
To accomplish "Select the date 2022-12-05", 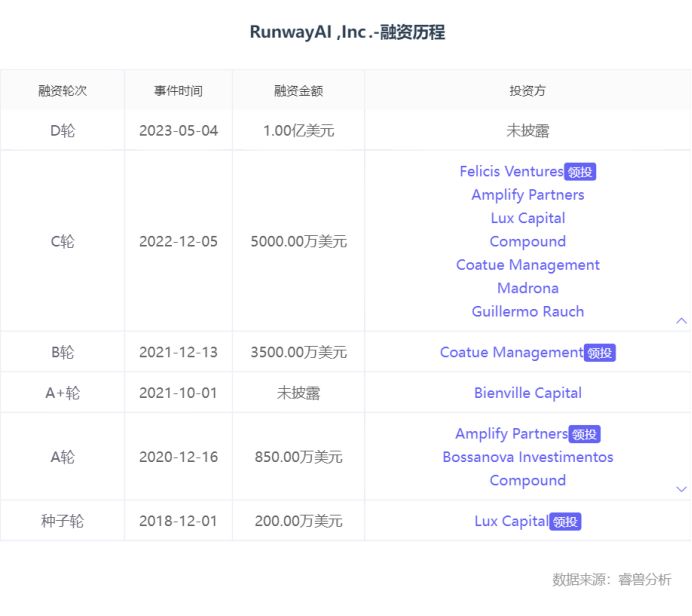I will [178, 241].
